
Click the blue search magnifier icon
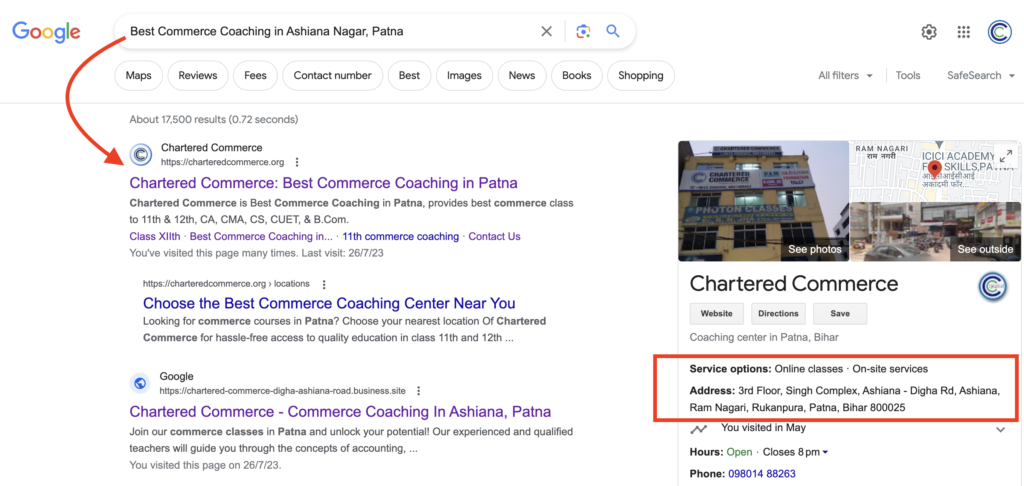pyautogui.click(x=613, y=31)
